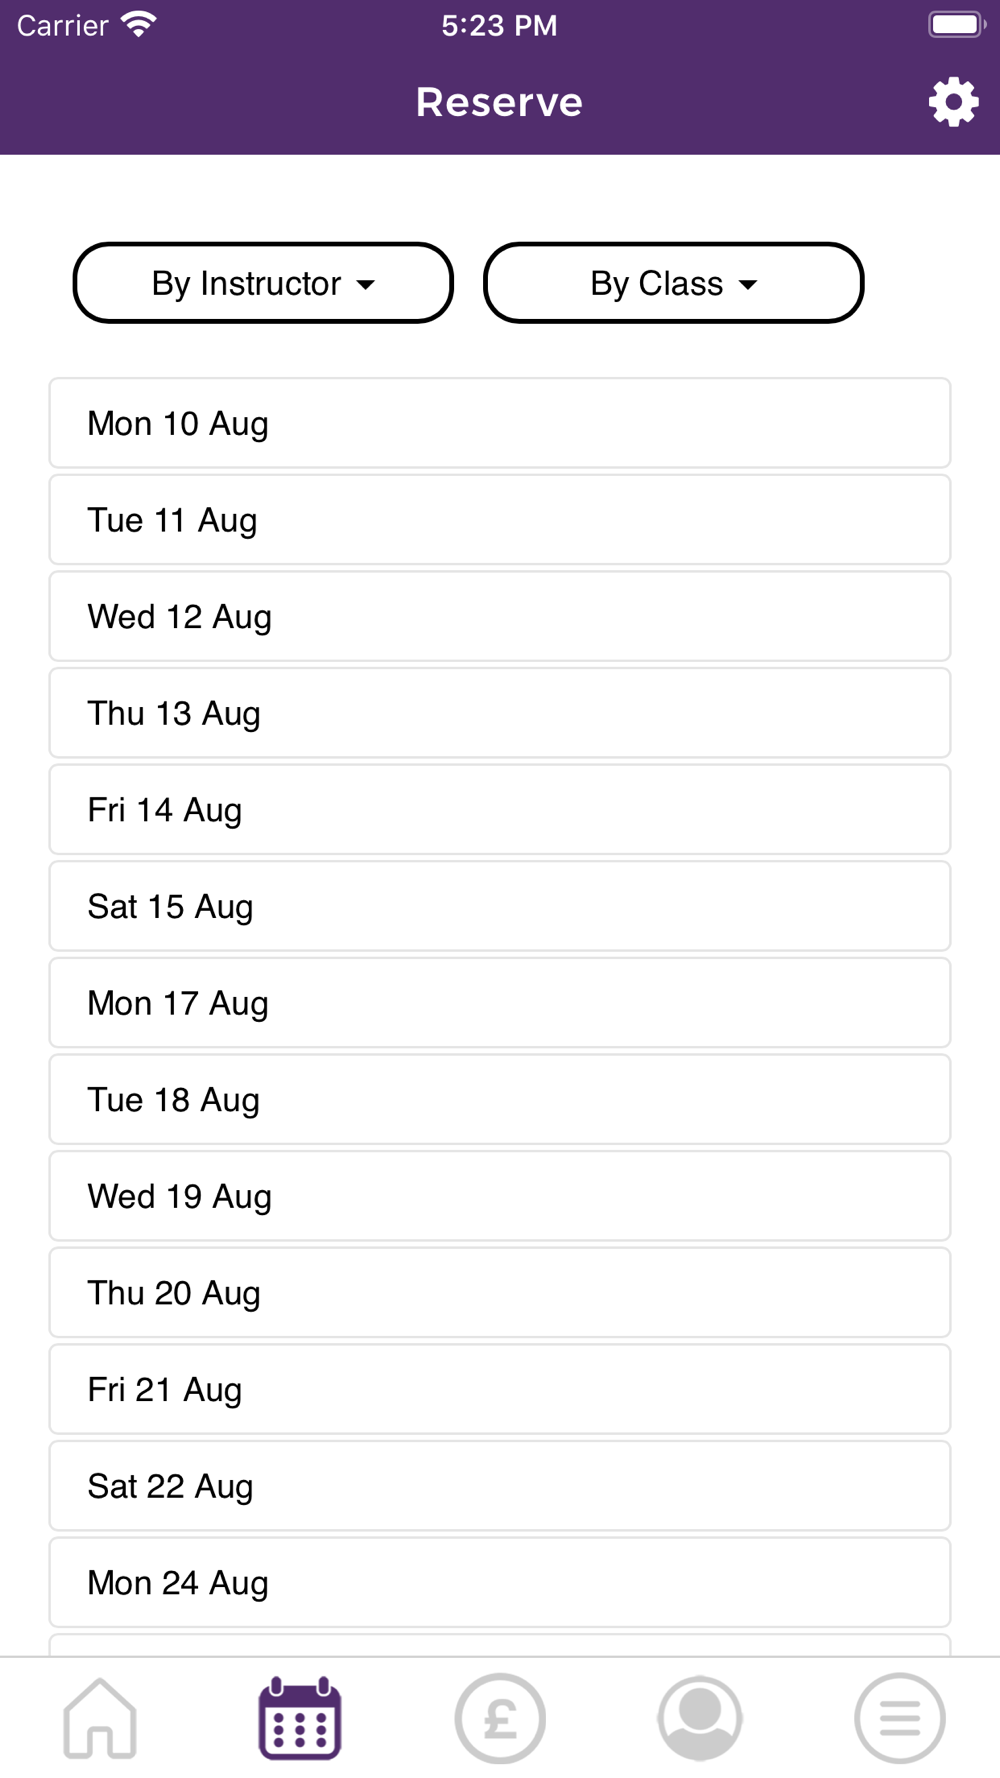The height and width of the screenshot is (1778, 1000).
Task: Open the hamburger menu icon
Action: click(x=900, y=1718)
